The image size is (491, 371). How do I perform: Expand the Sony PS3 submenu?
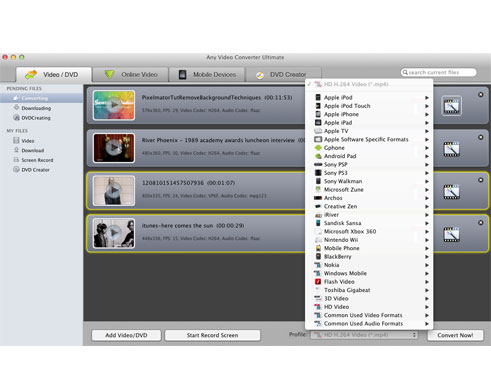(369, 173)
